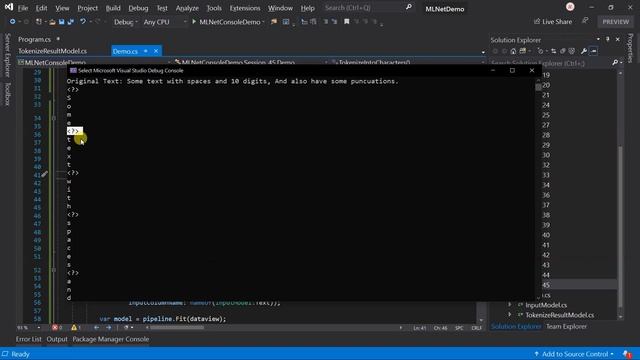640x360 pixels.
Task: Click the Live Share button
Action: coord(553,22)
